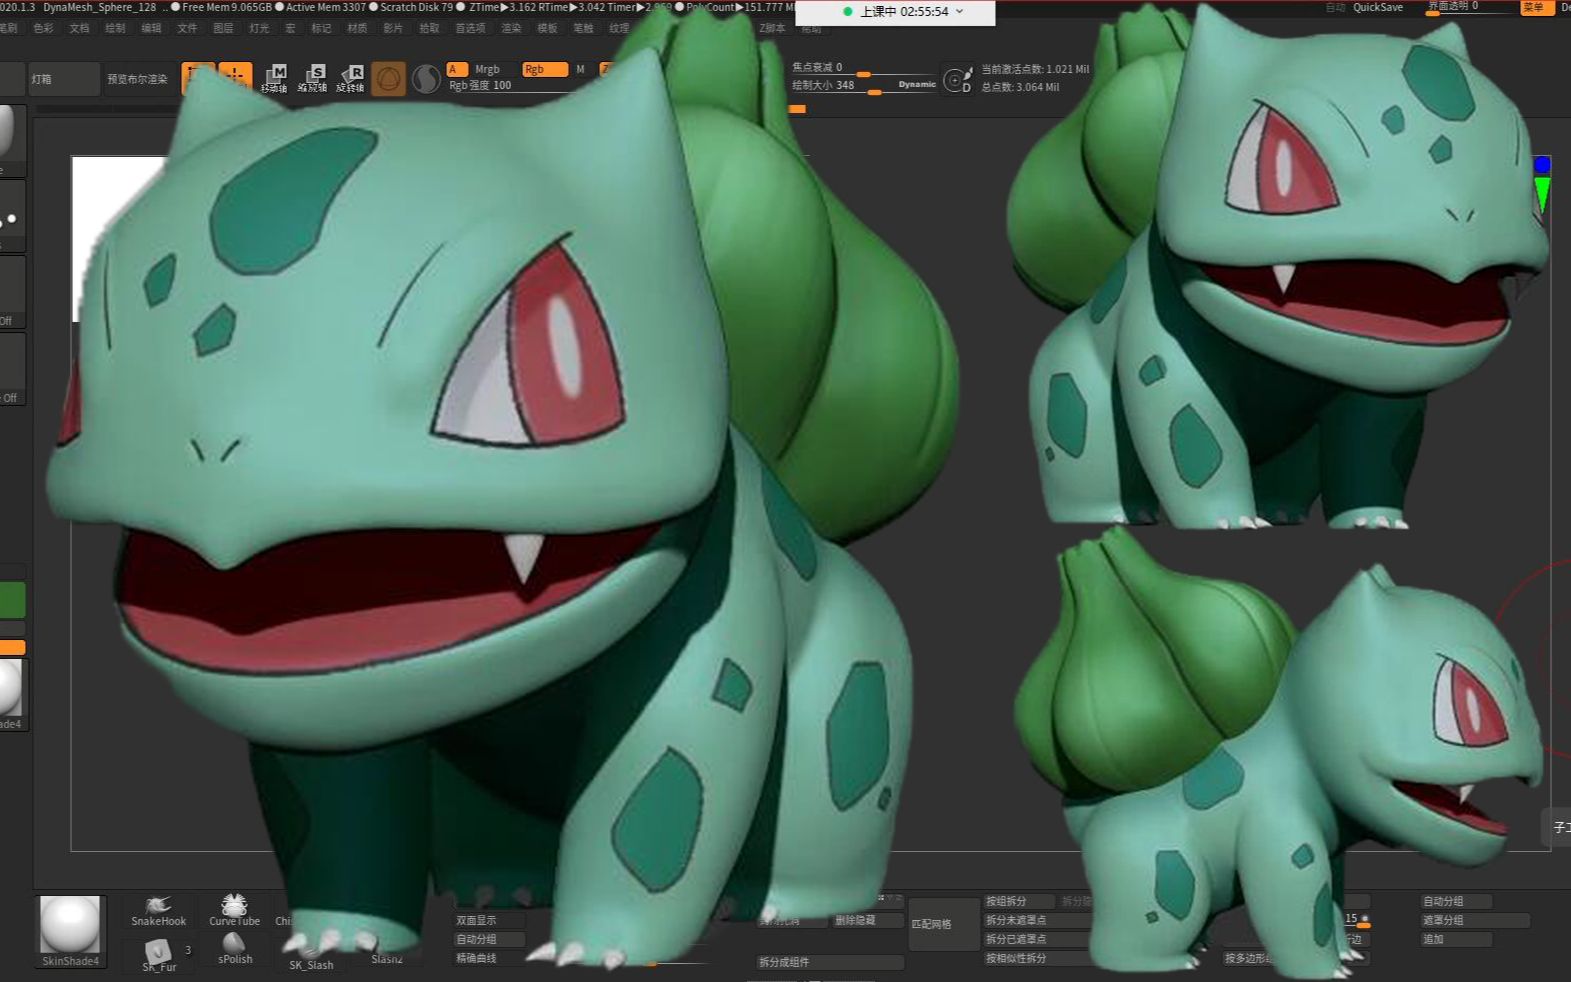The width and height of the screenshot is (1571, 982).
Task: Toggle the orange Gizmo 3D button
Action: (388, 78)
